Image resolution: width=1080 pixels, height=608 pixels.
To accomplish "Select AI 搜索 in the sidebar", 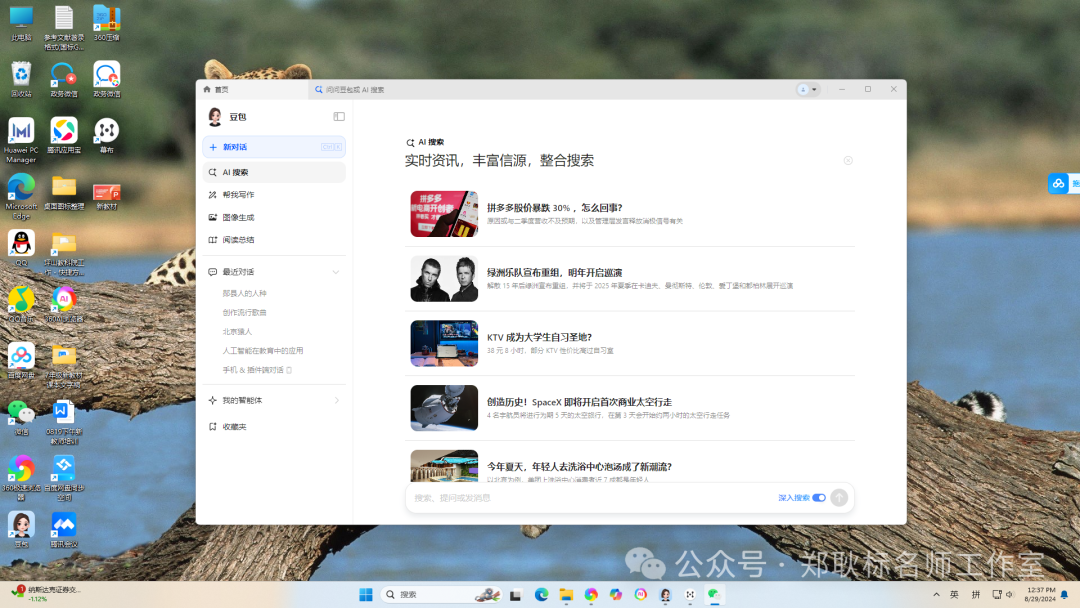I will point(274,172).
